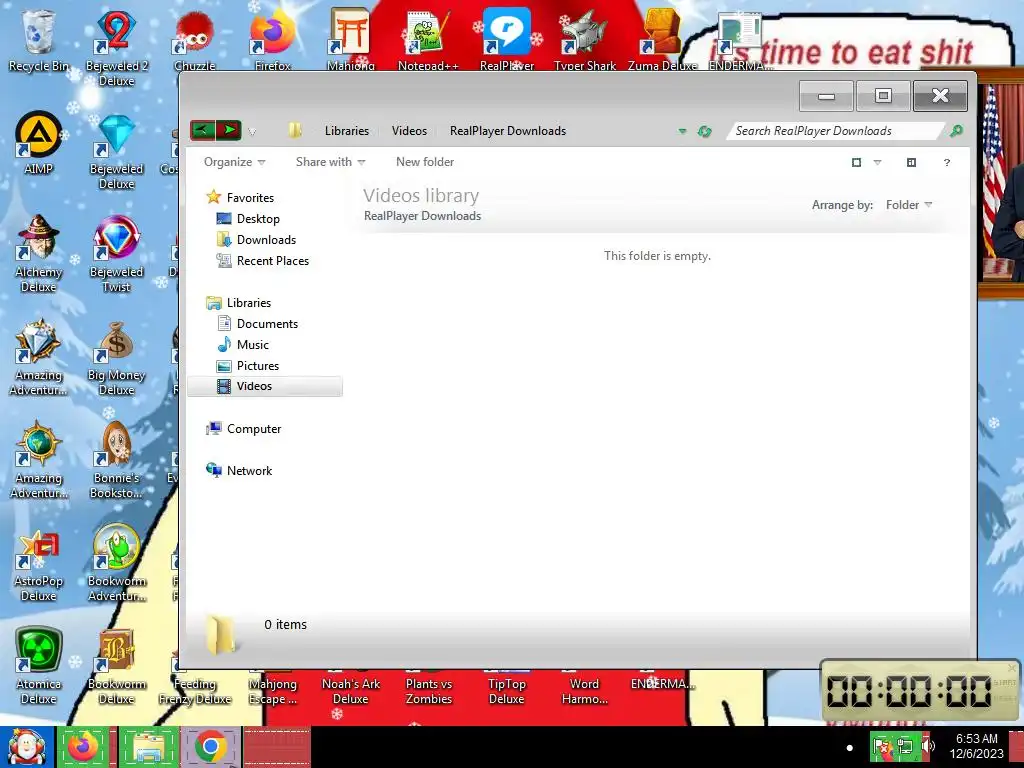Click the change view icon button
The image size is (1024, 768).
point(856,163)
